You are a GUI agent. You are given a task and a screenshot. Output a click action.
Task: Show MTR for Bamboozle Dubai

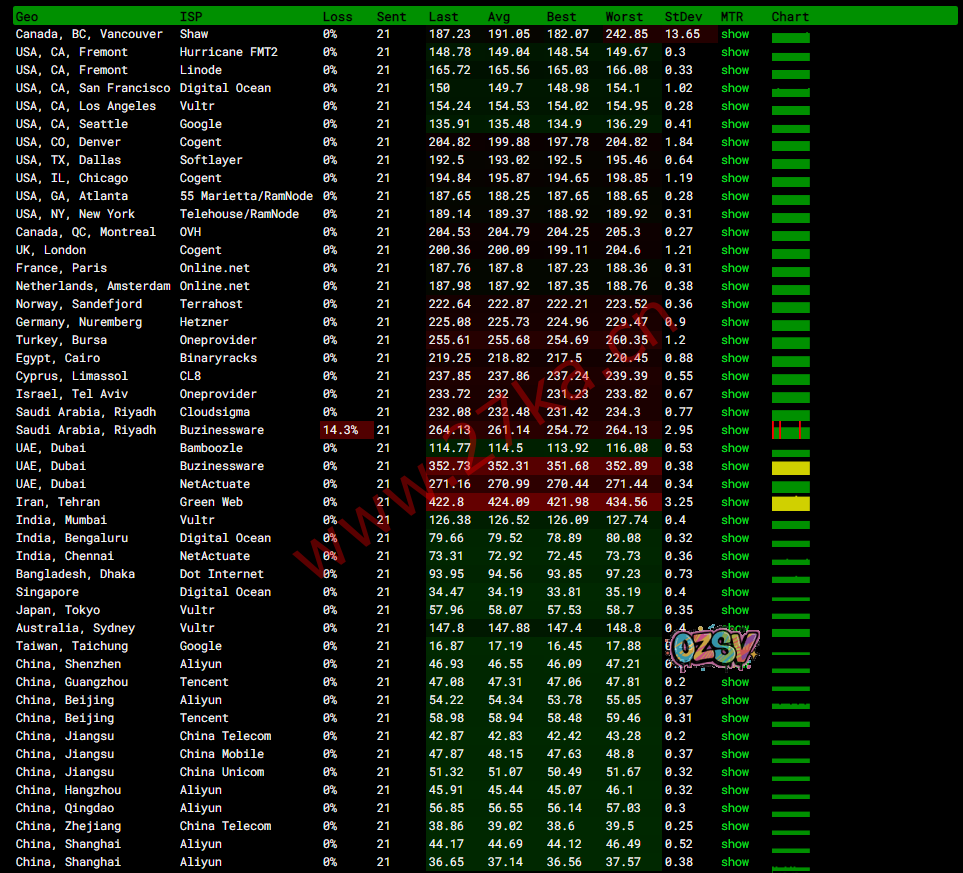point(735,448)
